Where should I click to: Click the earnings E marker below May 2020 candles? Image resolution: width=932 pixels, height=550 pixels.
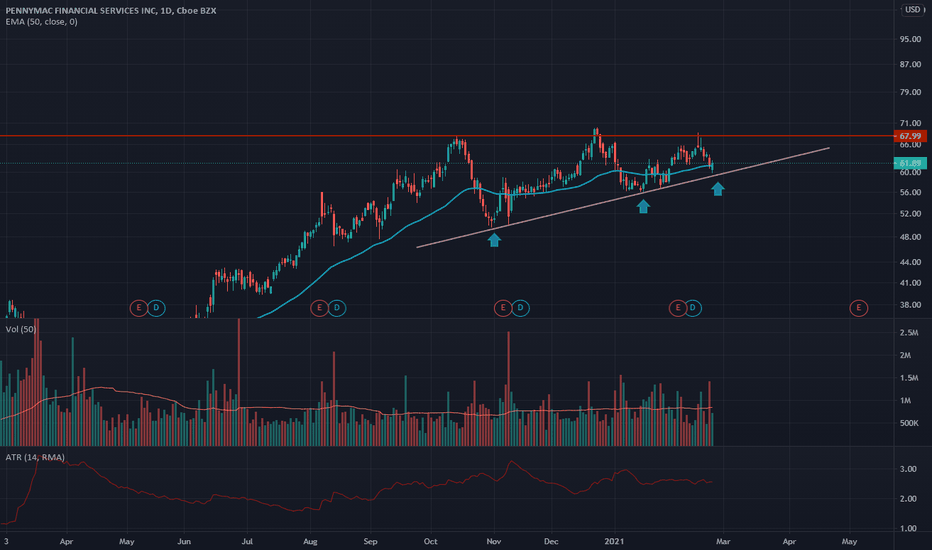(x=139, y=308)
